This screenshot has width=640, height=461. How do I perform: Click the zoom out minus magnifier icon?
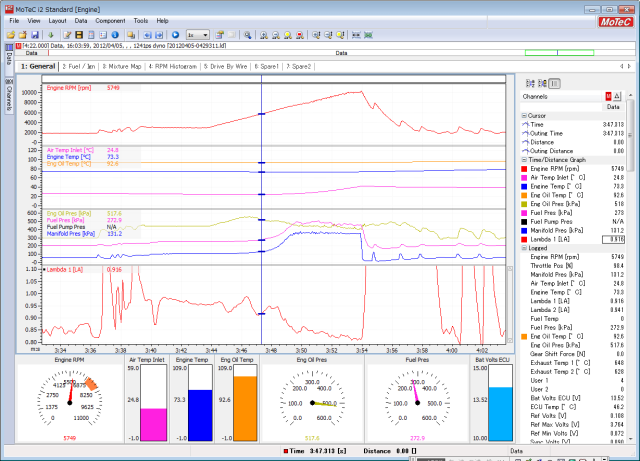click(276, 35)
